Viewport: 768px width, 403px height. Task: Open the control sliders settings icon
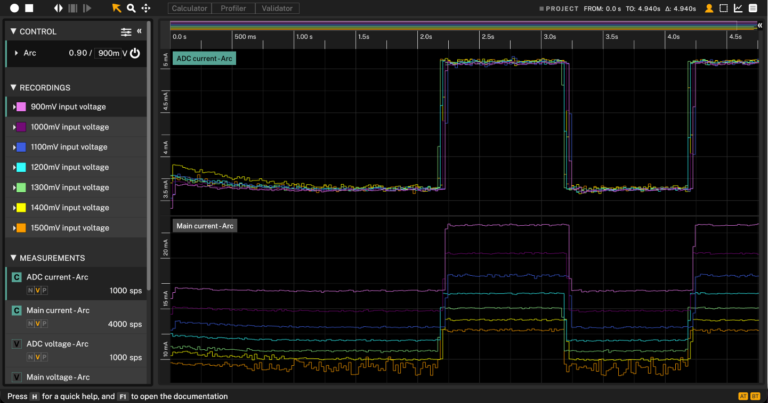pos(126,32)
